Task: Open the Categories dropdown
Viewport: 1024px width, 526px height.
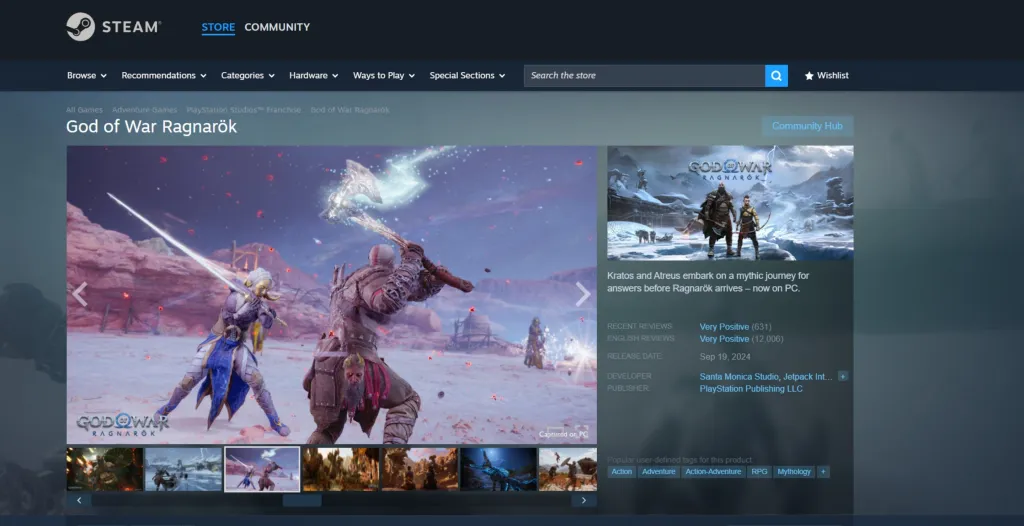Action: 248,76
